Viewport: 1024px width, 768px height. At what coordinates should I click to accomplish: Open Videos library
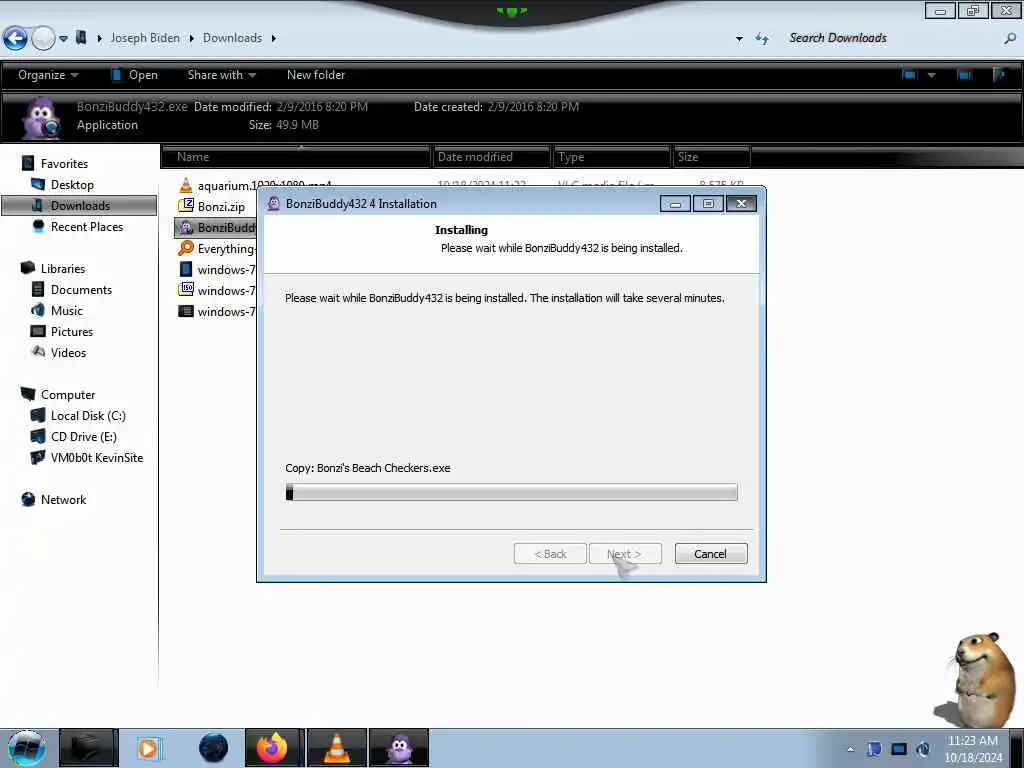click(x=68, y=353)
